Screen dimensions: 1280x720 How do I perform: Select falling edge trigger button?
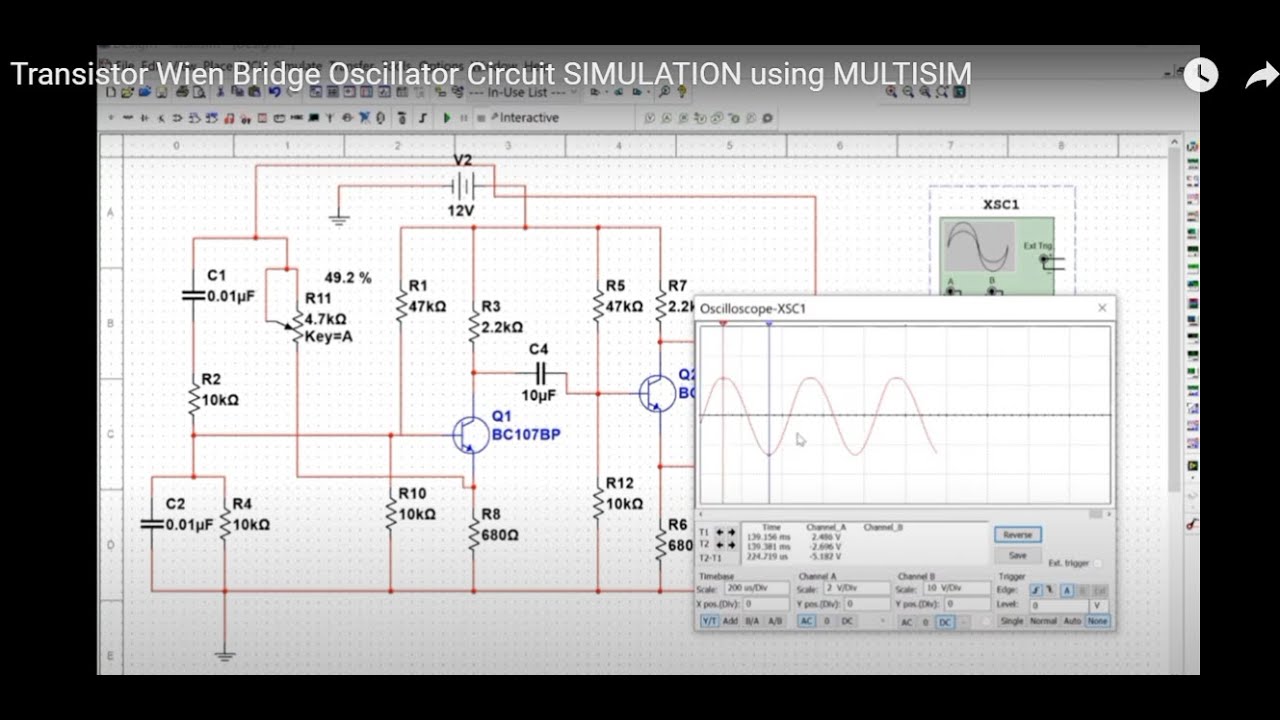[1050, 590]
